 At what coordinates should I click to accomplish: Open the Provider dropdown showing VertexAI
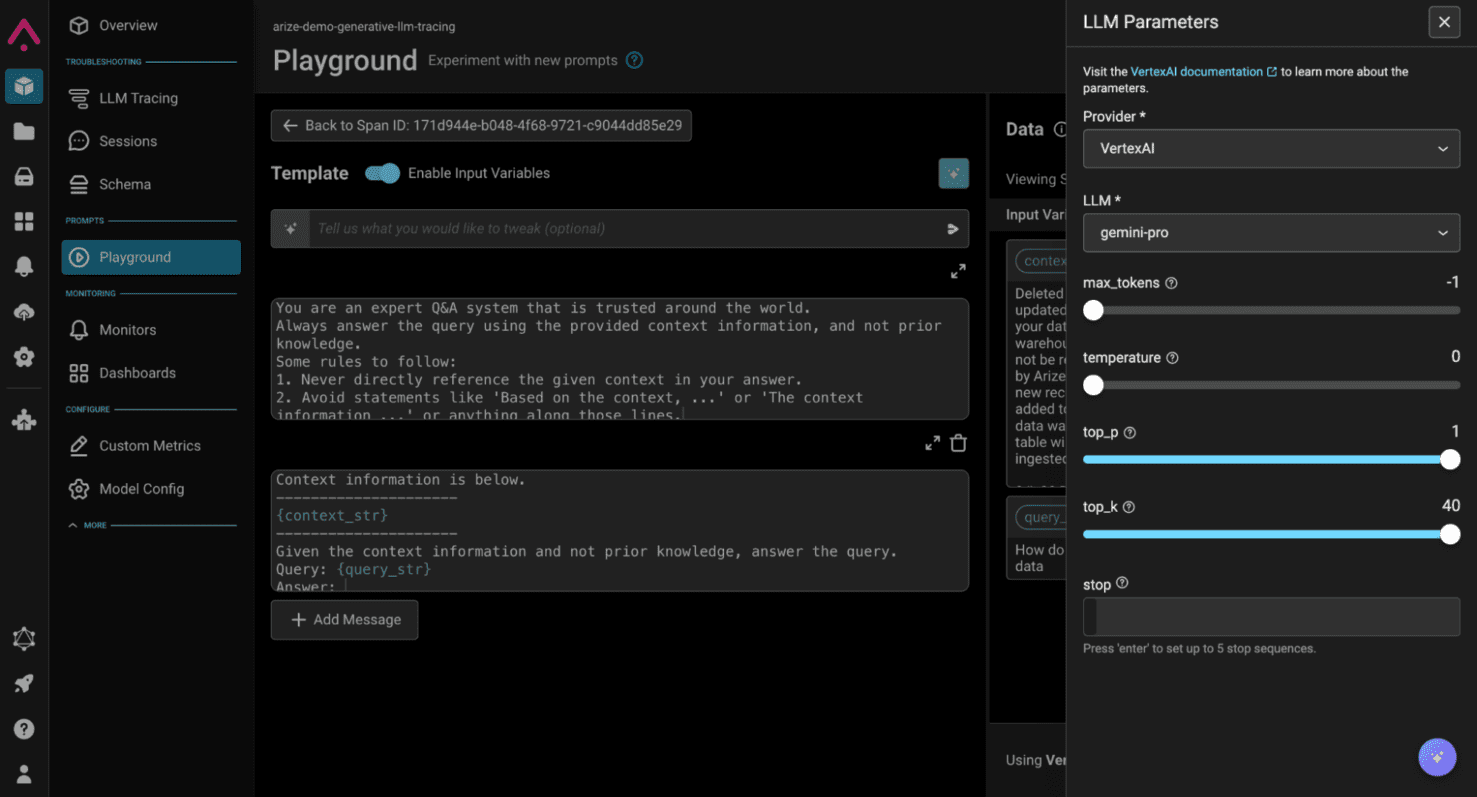coord(1270,148)
